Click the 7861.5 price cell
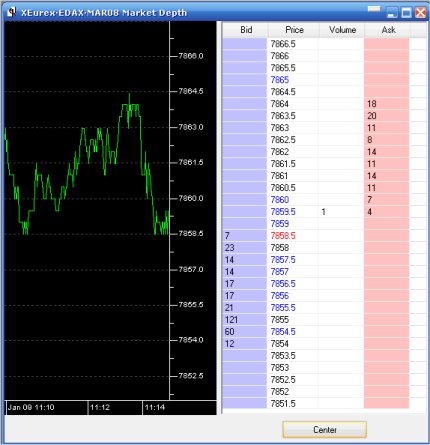Image resolution: width=430 pixels, height=445 pixels. pyautogui.click(x=292, y=164)
